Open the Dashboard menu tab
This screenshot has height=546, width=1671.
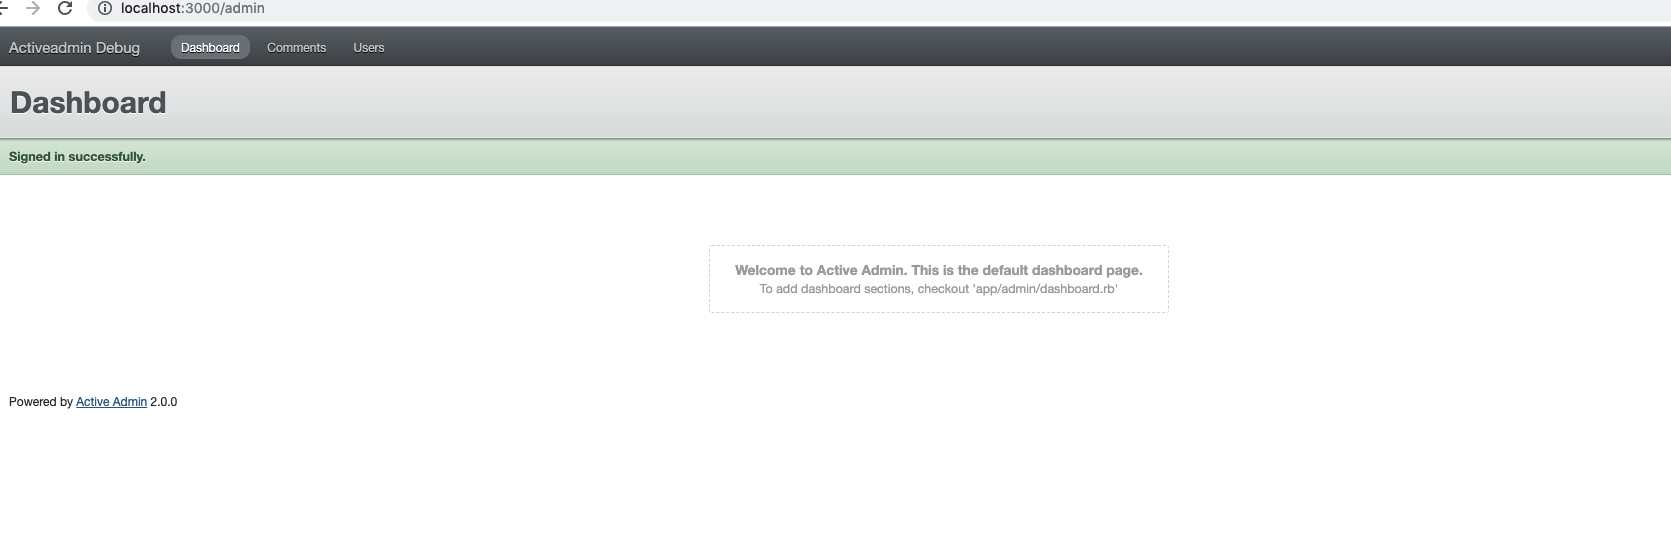[210, 47]
